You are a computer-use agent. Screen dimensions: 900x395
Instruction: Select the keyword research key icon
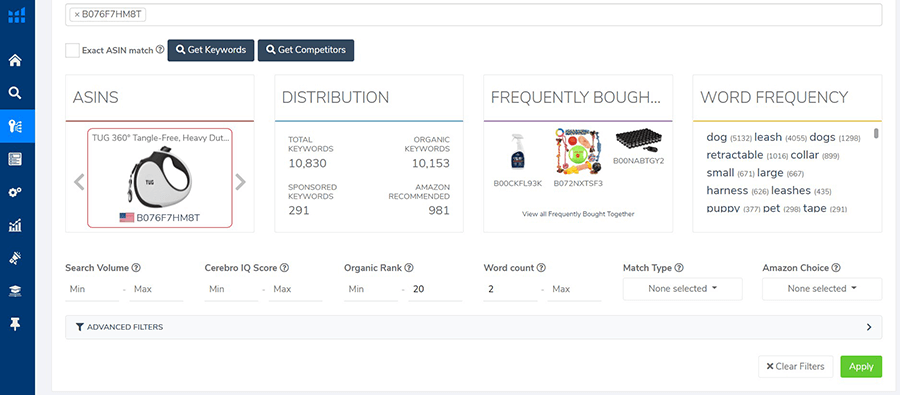pos(15,127)
